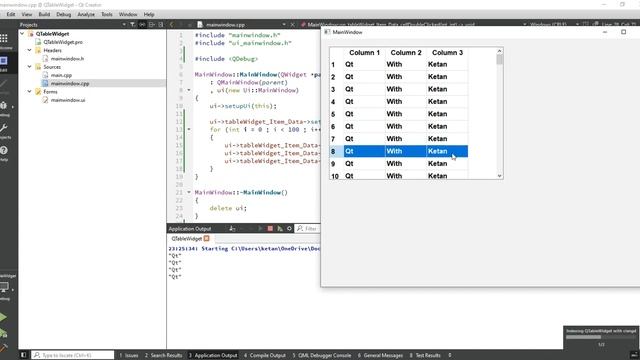Open the kit selector monitor icon
The image size is (640, 360).
(x=5, y=287)
